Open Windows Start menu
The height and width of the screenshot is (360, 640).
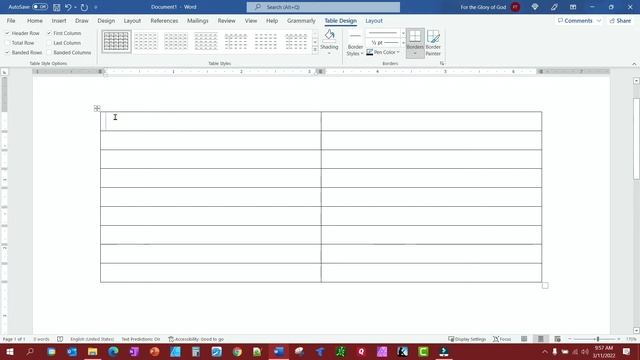click(10, 351)
